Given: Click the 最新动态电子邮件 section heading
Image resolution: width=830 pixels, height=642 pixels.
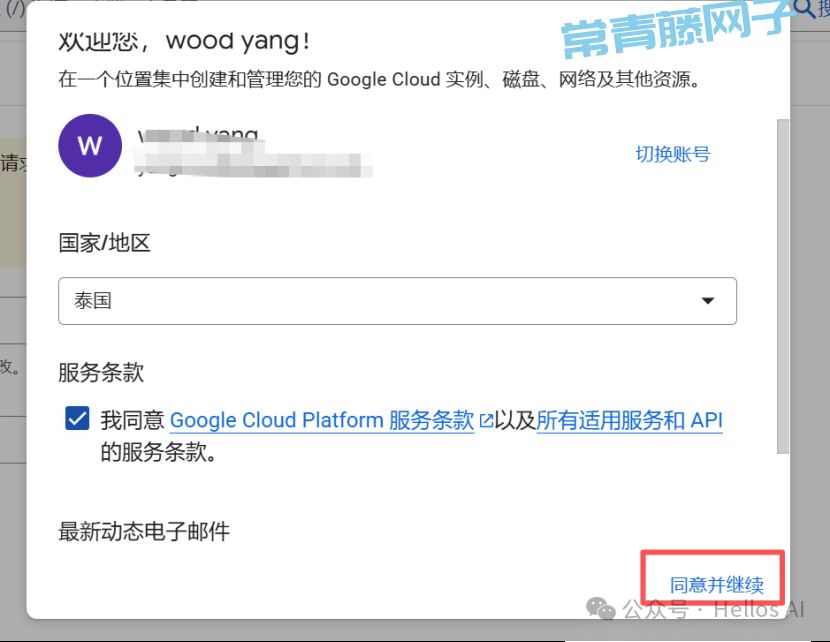Looking at the screenshot, I should pyautogui.click(x=144, y=531).
